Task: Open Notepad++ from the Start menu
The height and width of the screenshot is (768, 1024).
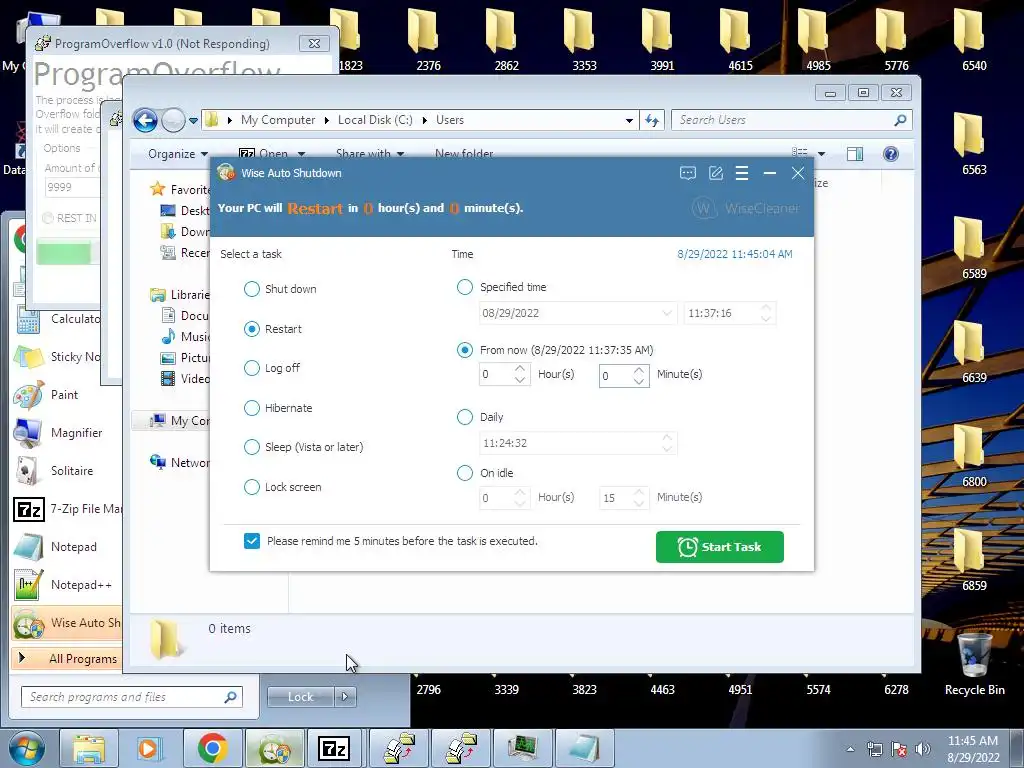Action: tap(65, 584)
